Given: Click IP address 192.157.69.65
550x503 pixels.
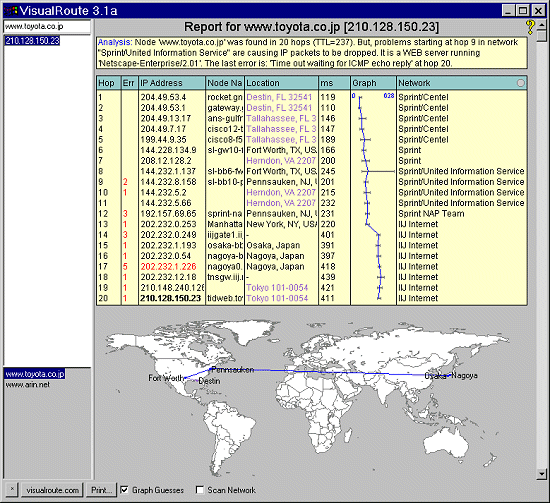Looking at the screenshot, I should click(x=168, y=214).
